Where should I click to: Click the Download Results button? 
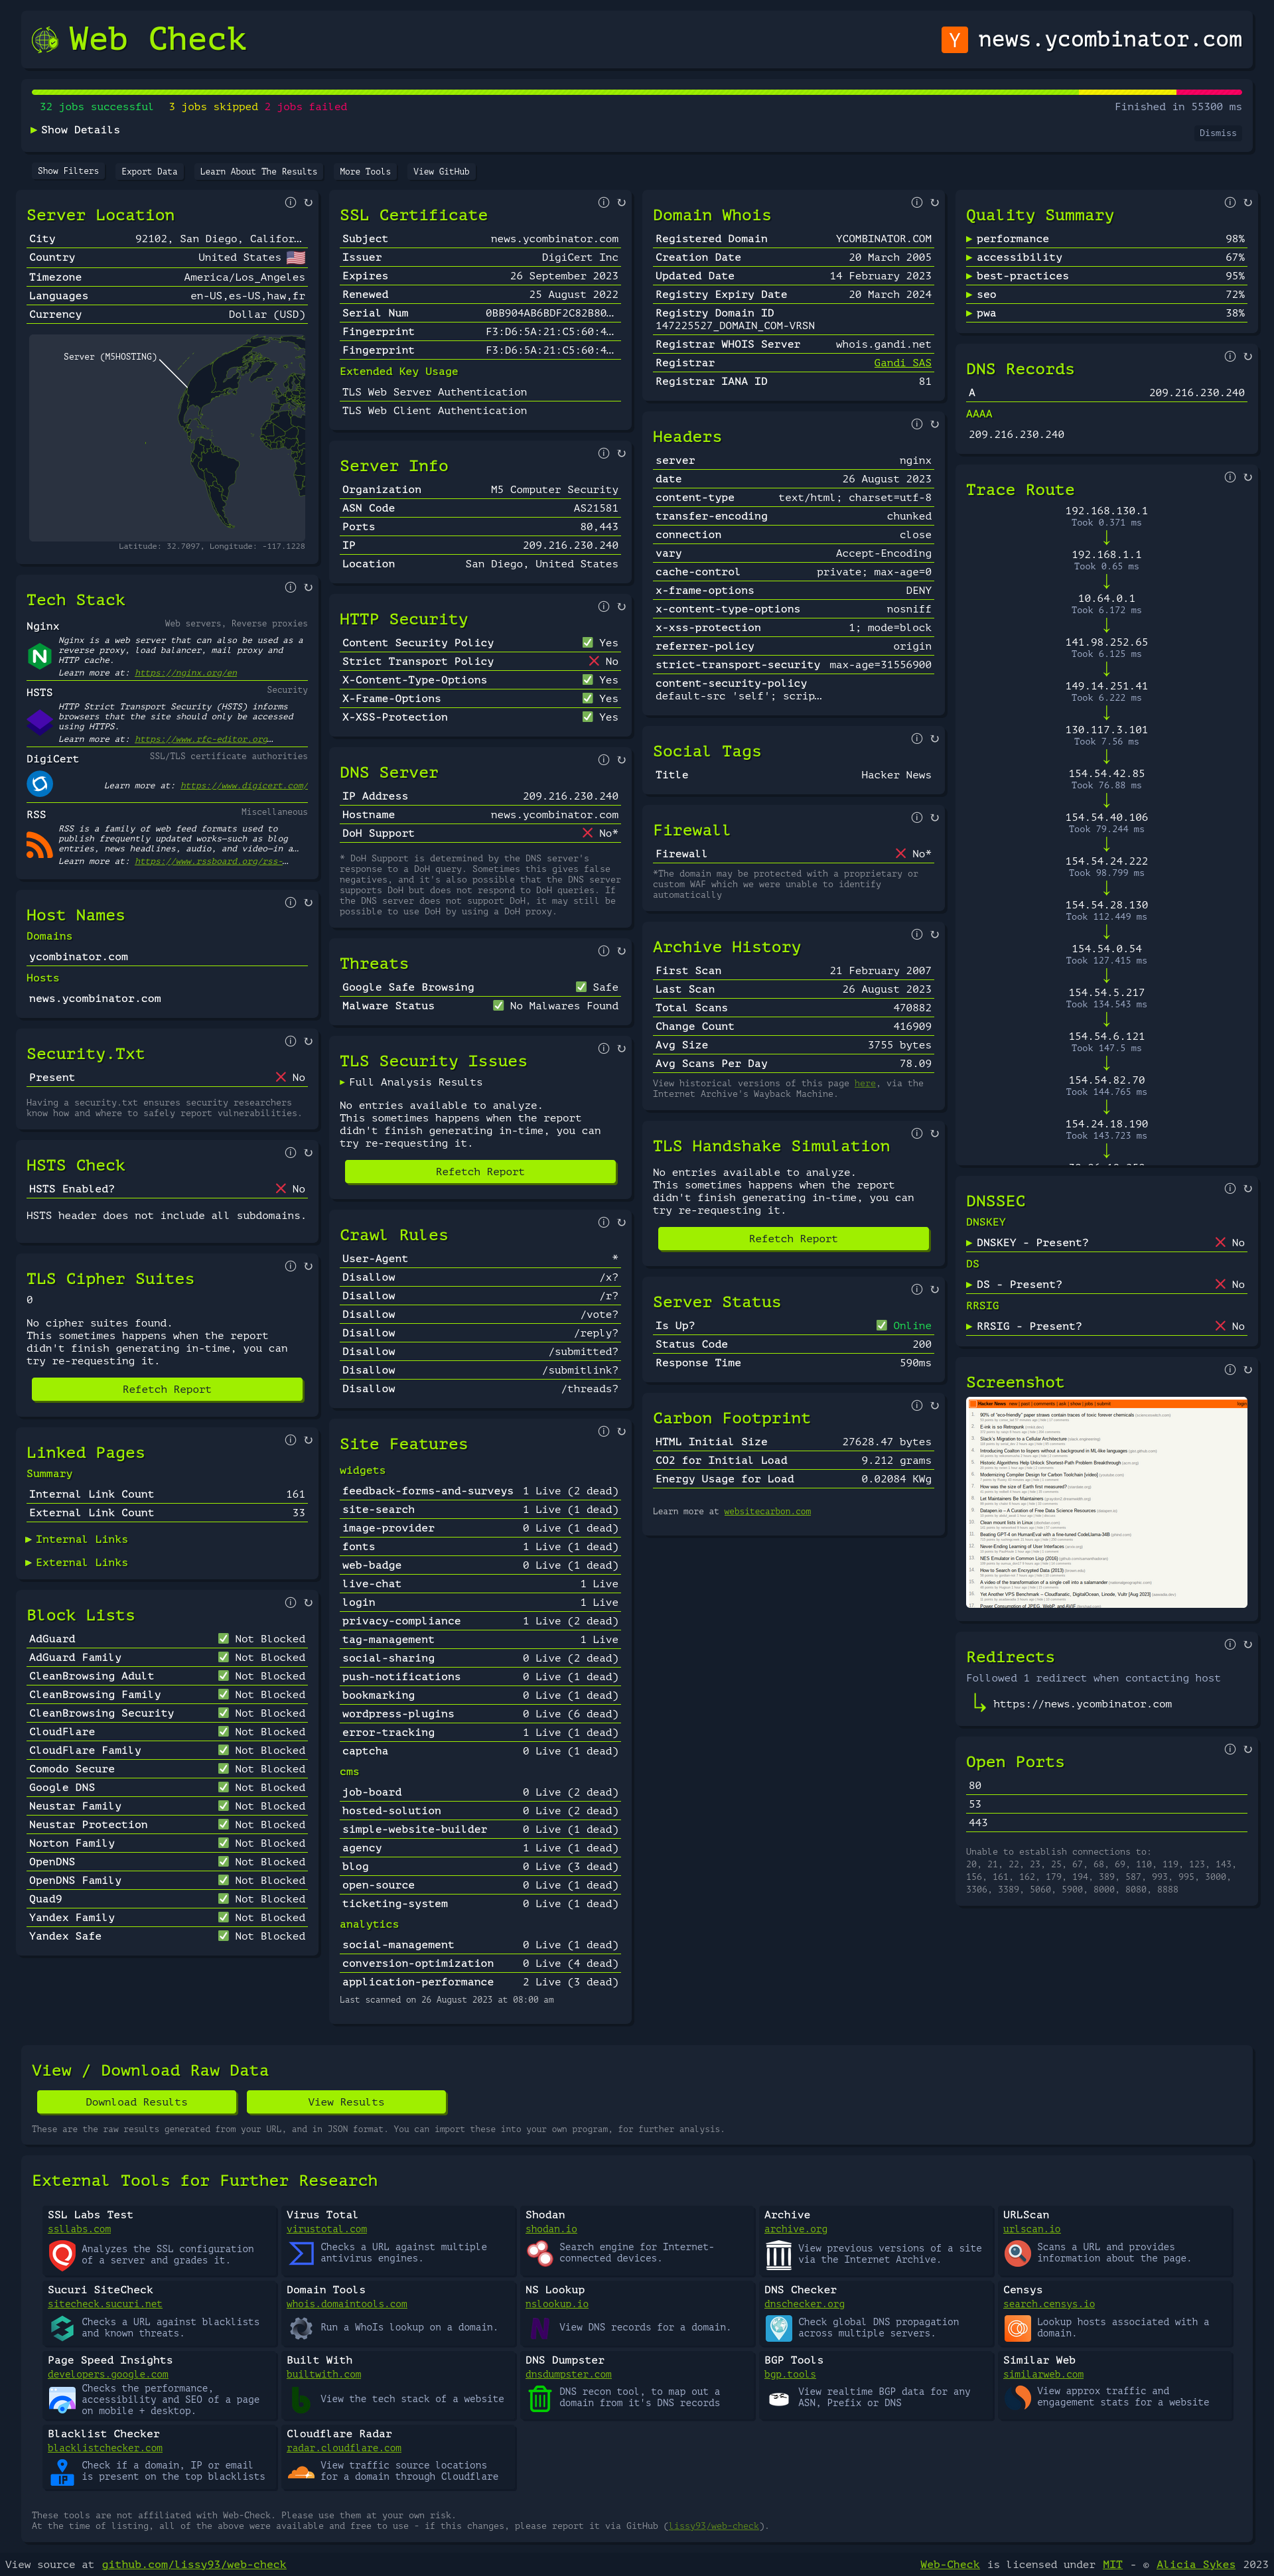136,2102
